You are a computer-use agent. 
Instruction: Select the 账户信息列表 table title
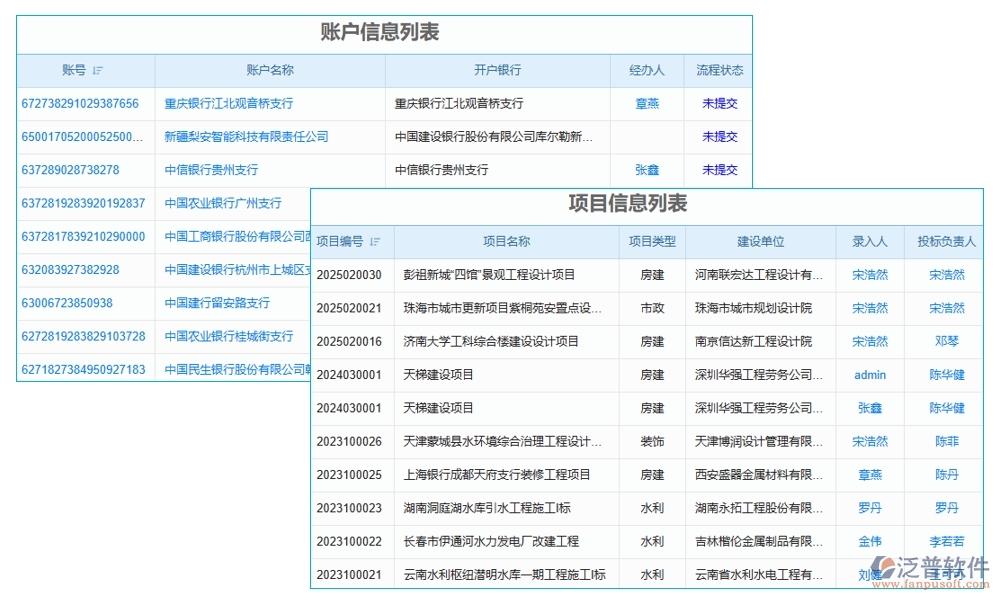[x=383, y=32]
